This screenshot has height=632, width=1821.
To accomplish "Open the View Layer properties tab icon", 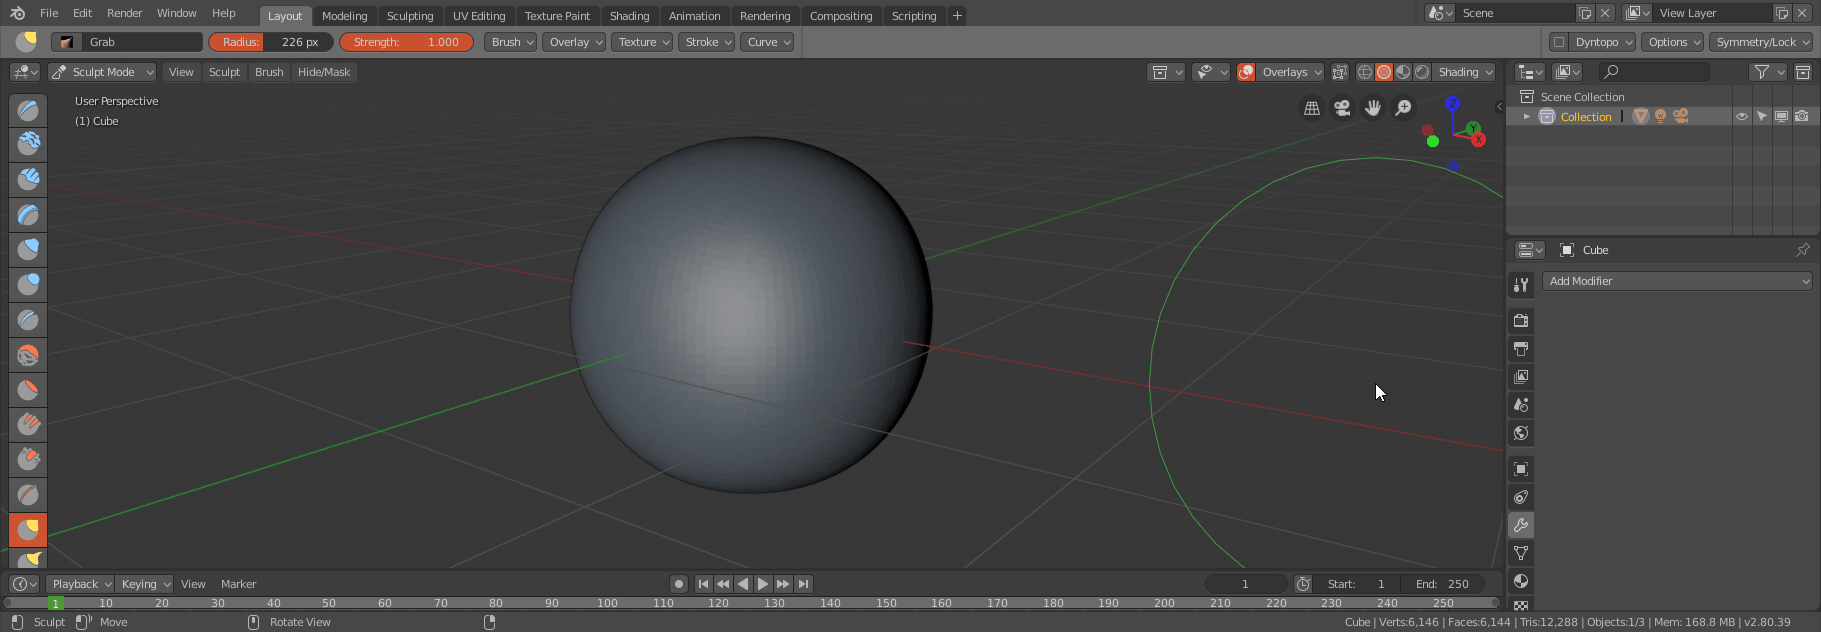I will coord(1521,377).
